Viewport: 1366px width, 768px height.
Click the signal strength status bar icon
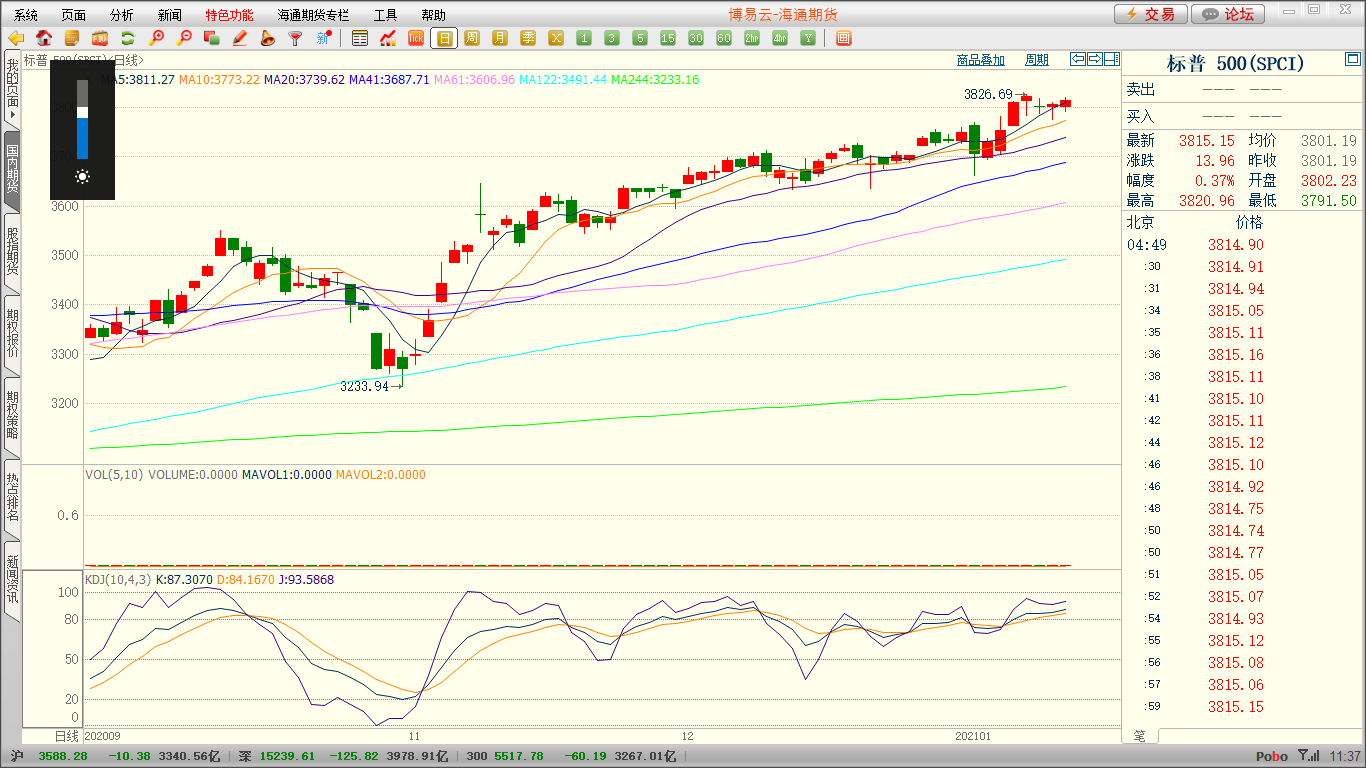click(x=1308, y=756)
